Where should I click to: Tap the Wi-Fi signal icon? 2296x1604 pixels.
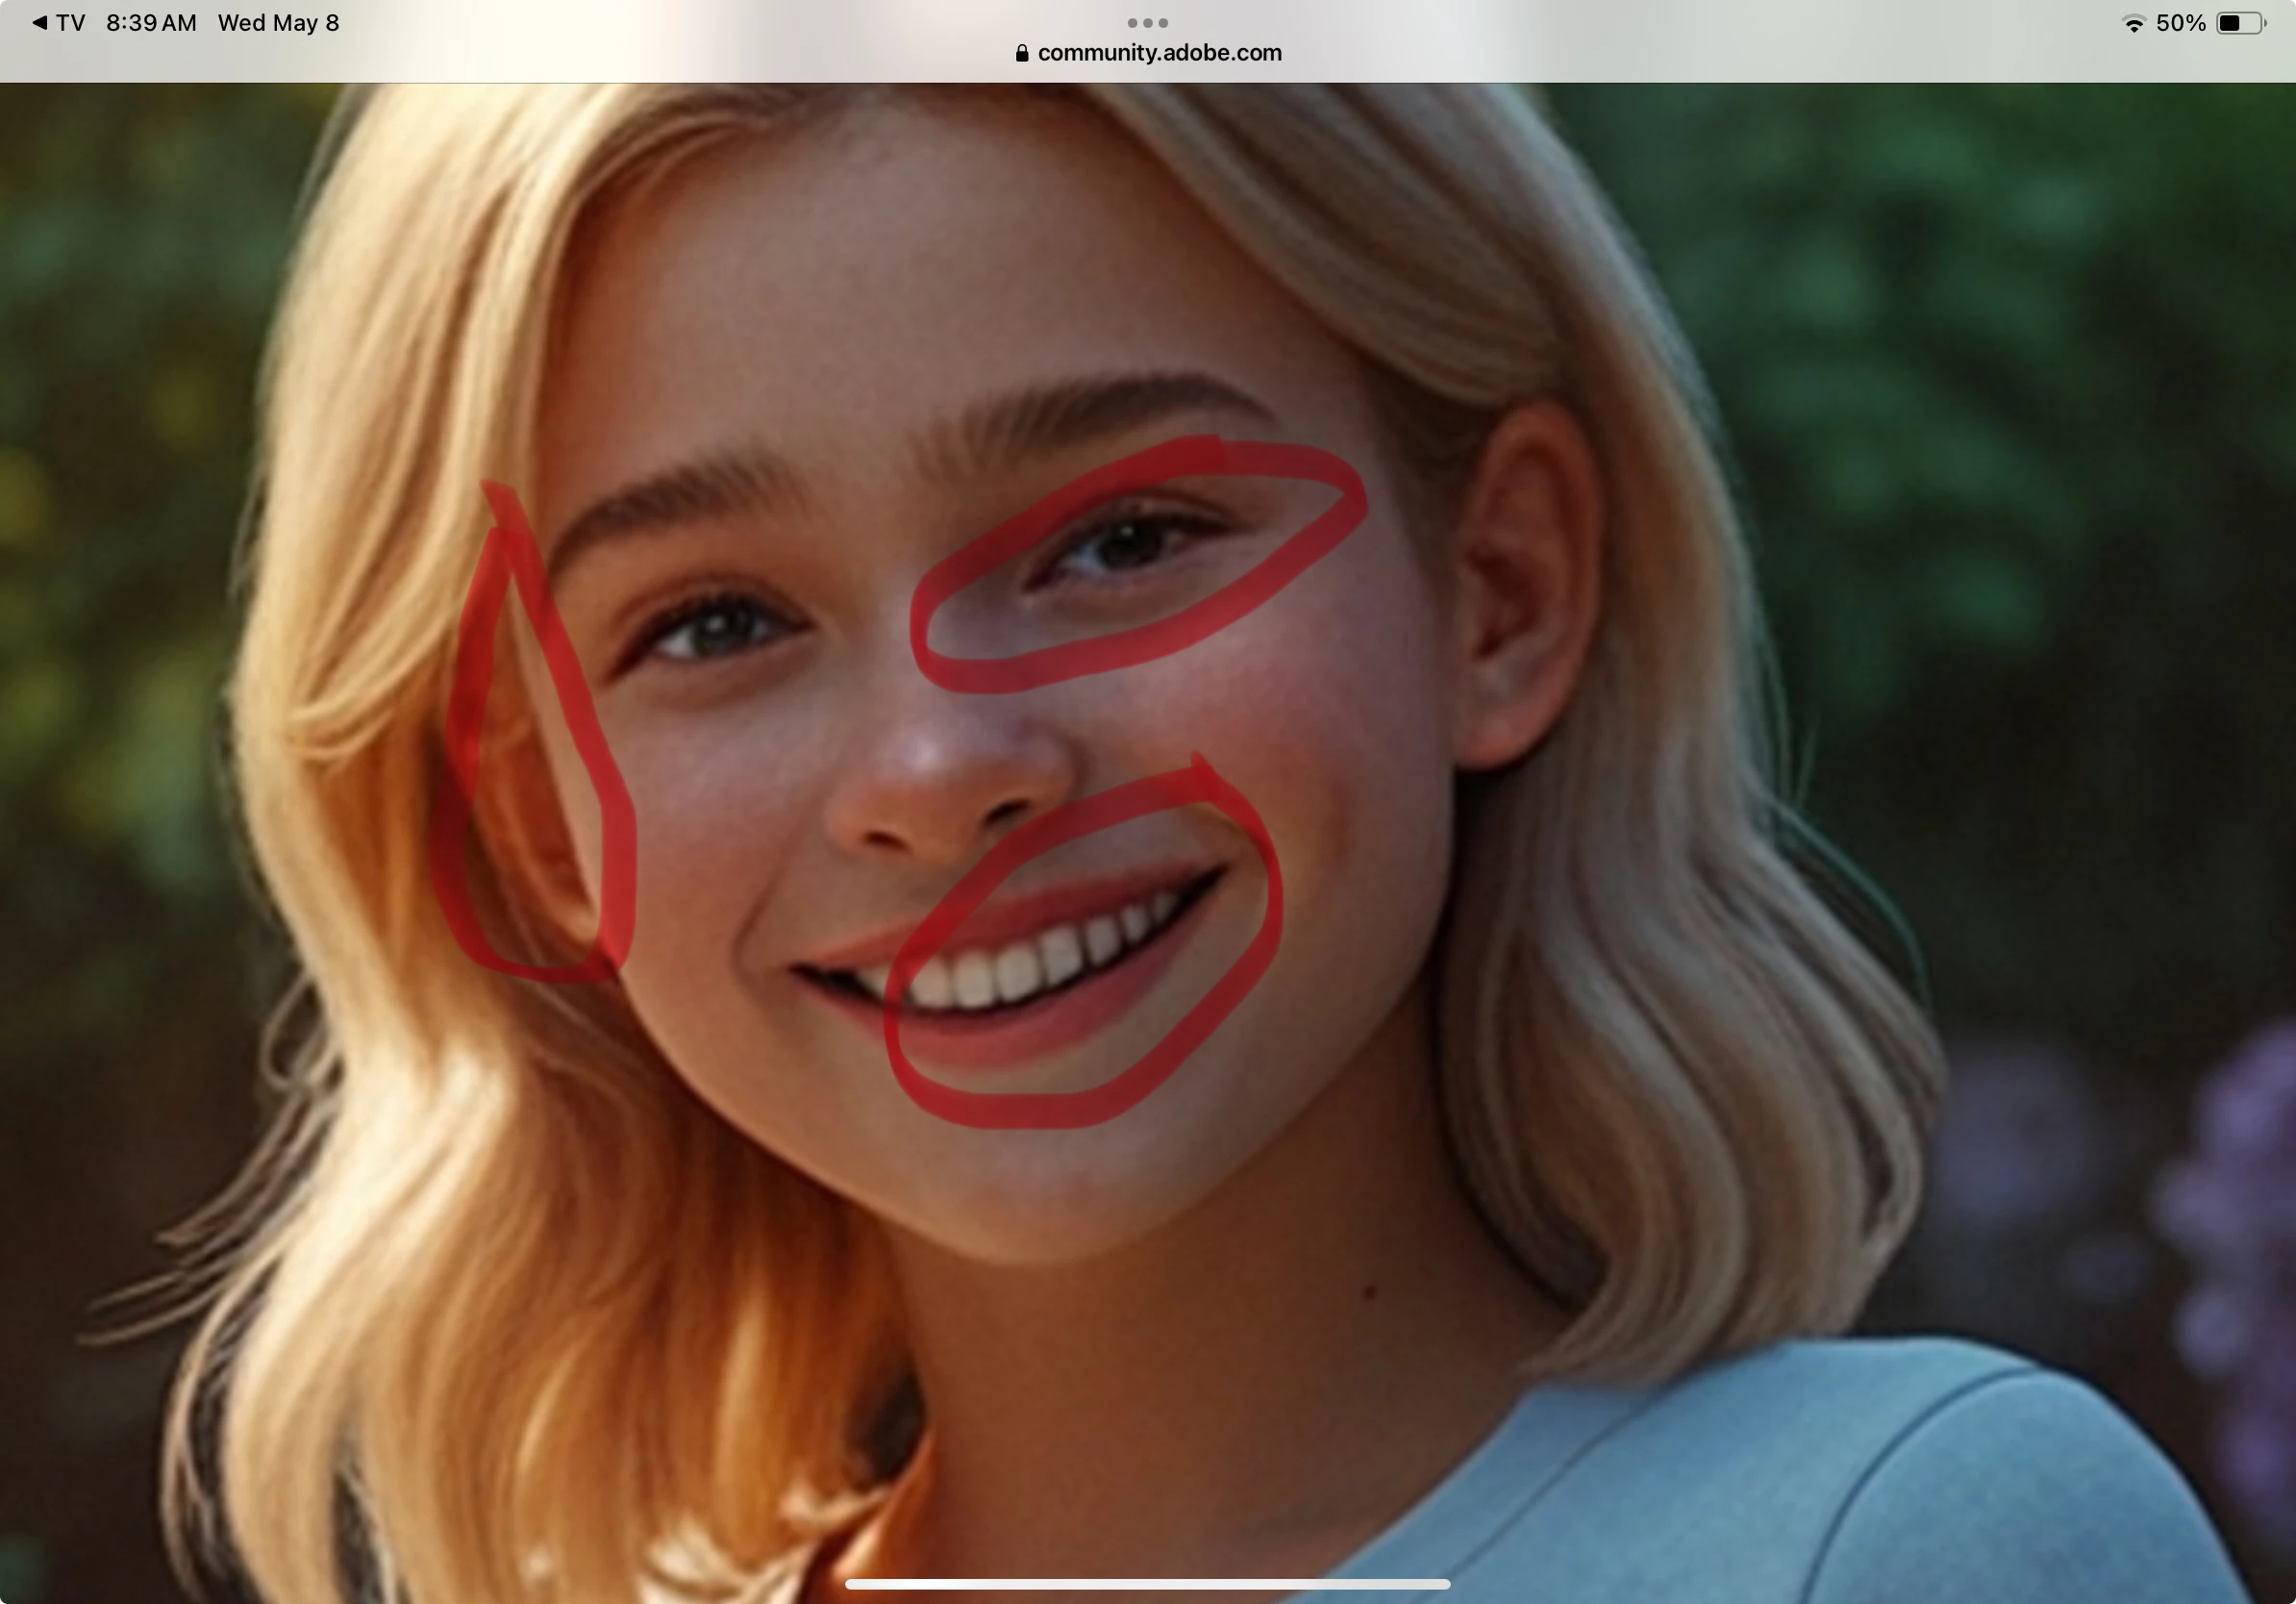(x=2133, y=23)
